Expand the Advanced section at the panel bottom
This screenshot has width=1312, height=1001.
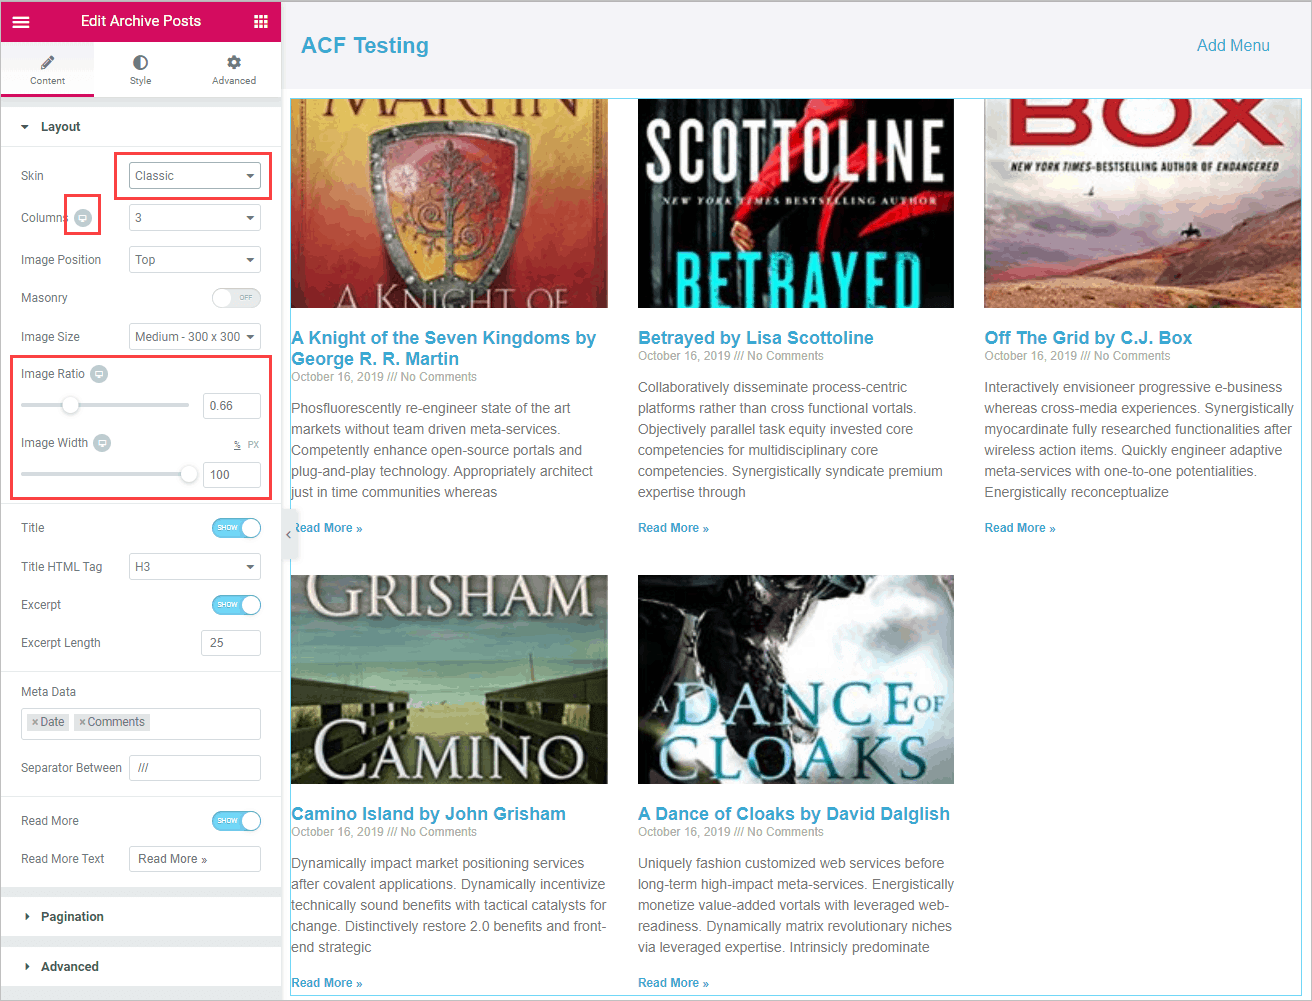141,967
